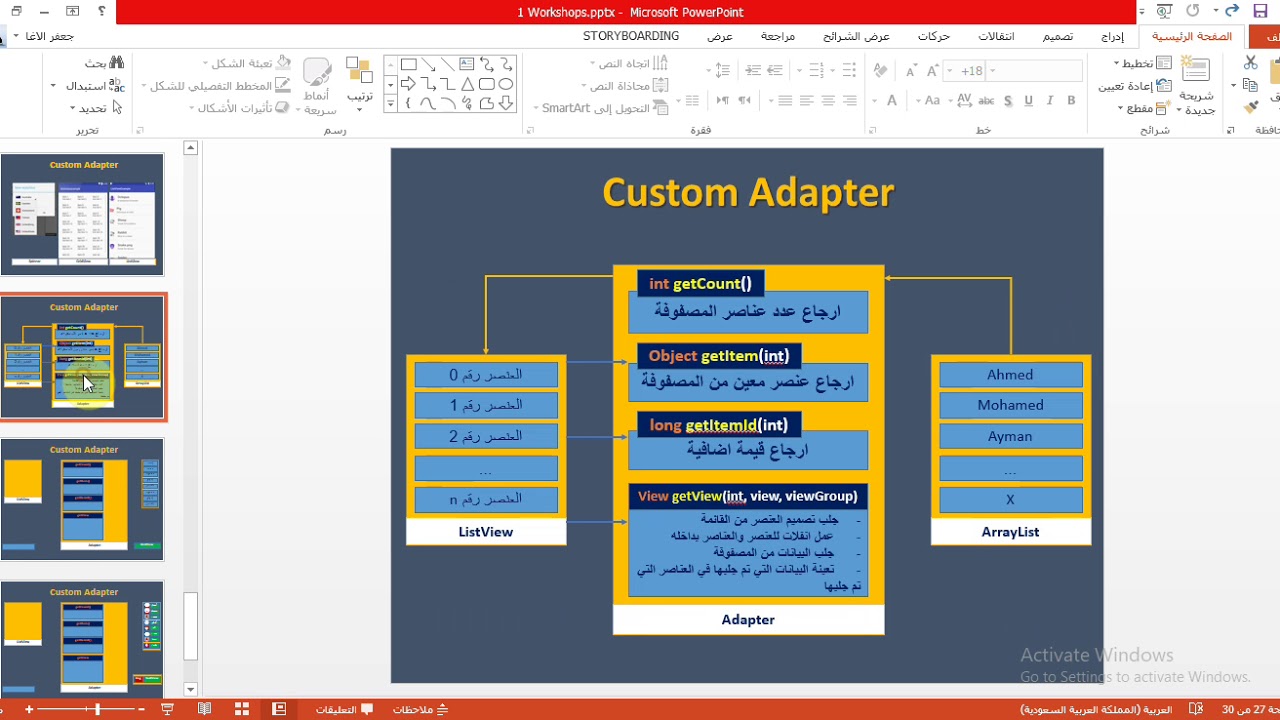Toggle Italic formatting
This screenshot has width=1280, height=720.
point(1049,100)
